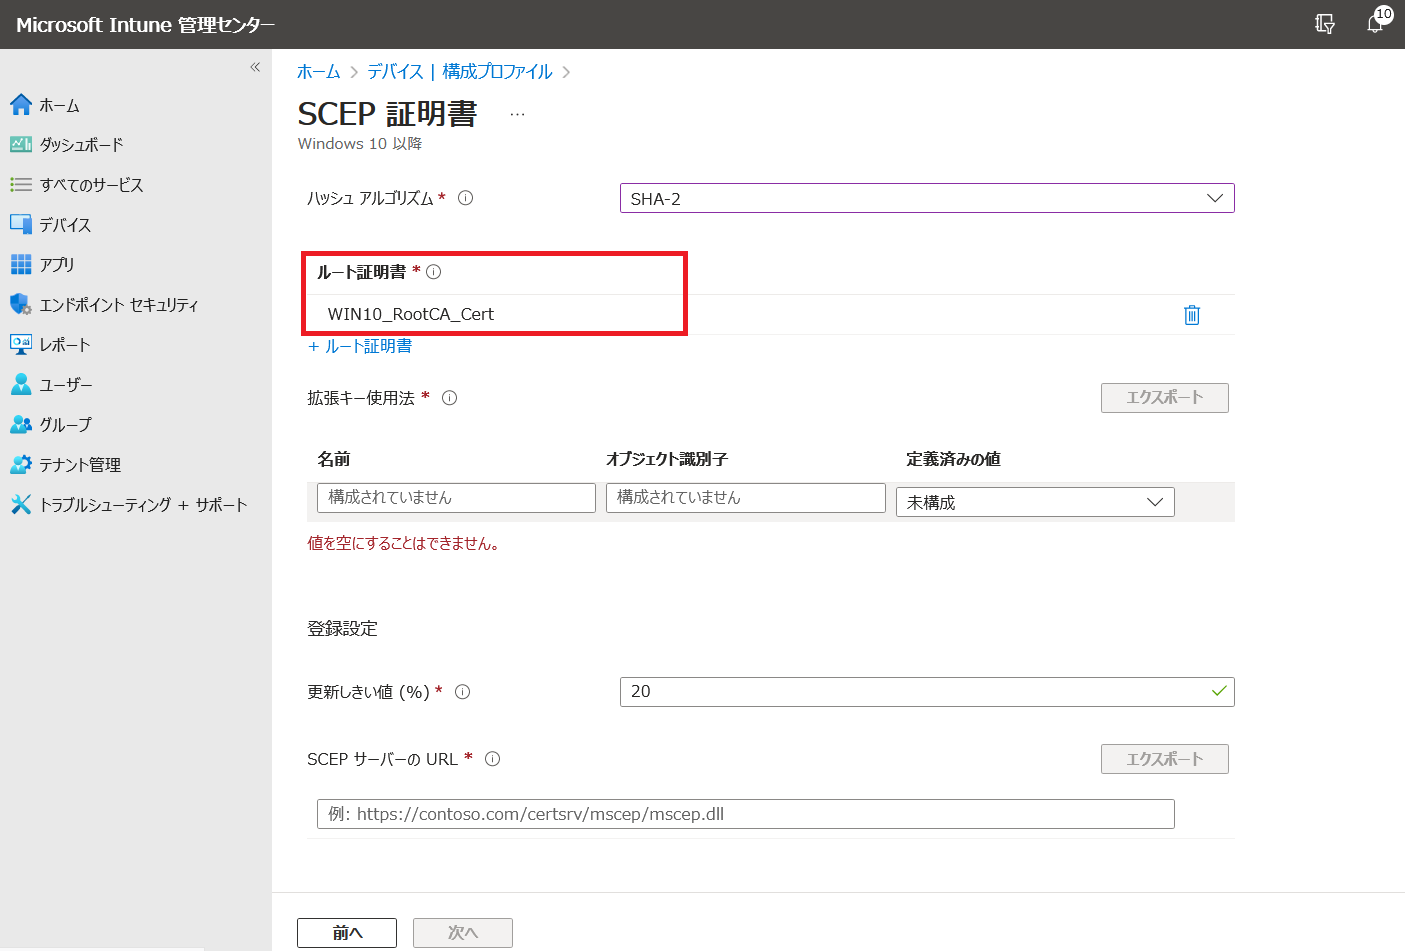This screenshot has height=951, width=1405.
Task: Show info for renewal threshold
Action: 462,692
